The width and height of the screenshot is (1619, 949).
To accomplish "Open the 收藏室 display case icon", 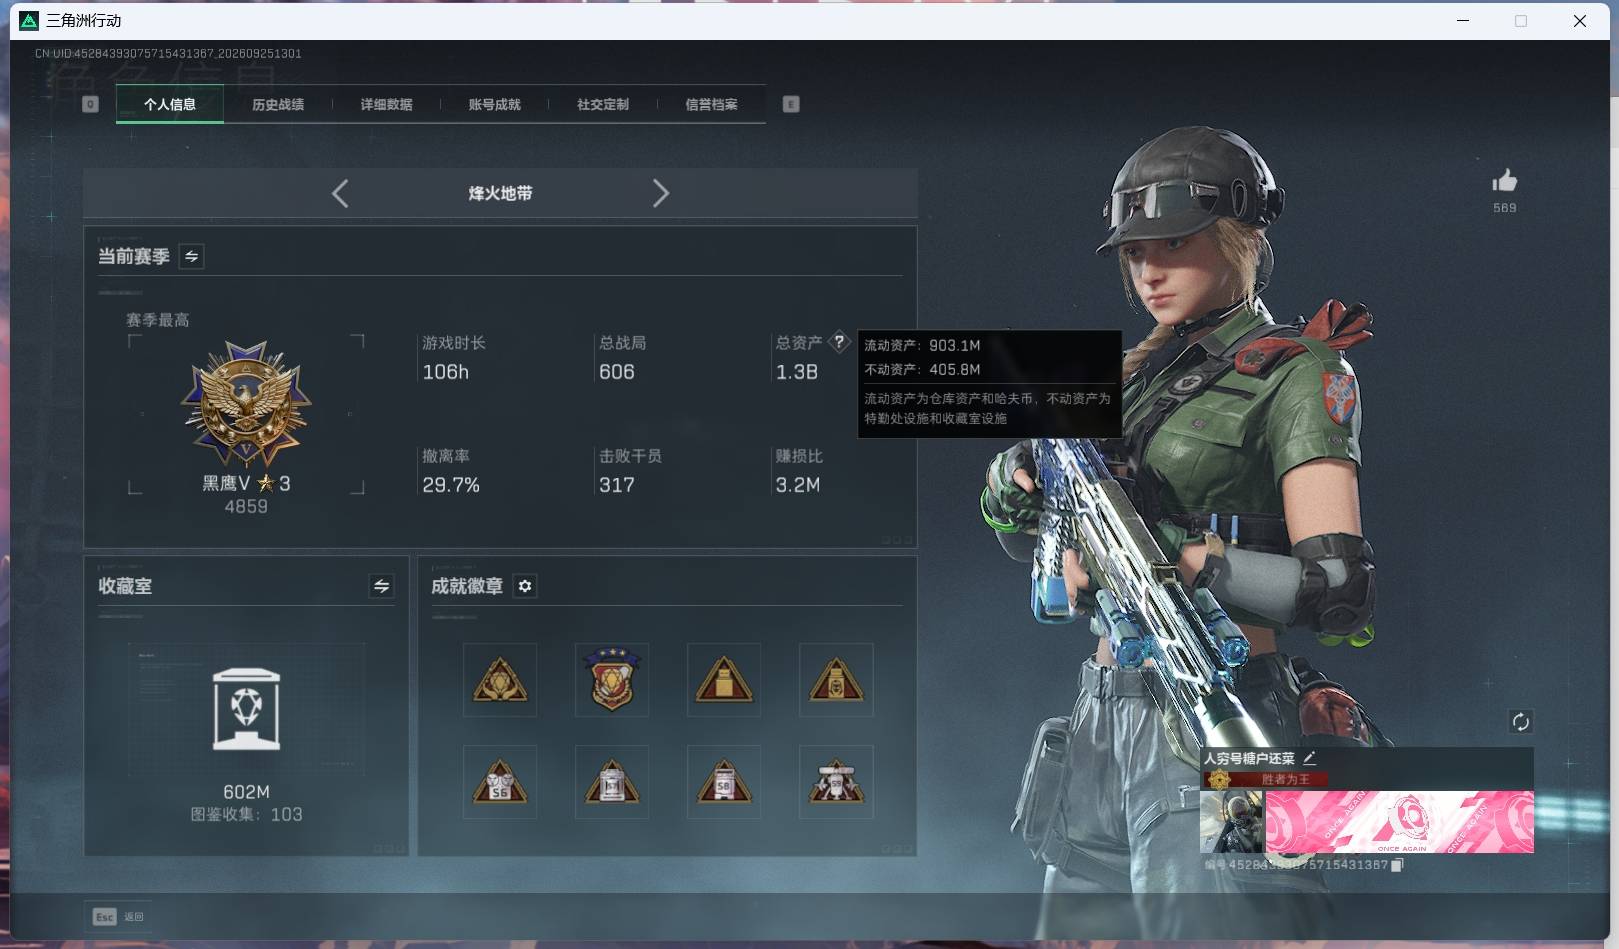I will tap(247, 709).
